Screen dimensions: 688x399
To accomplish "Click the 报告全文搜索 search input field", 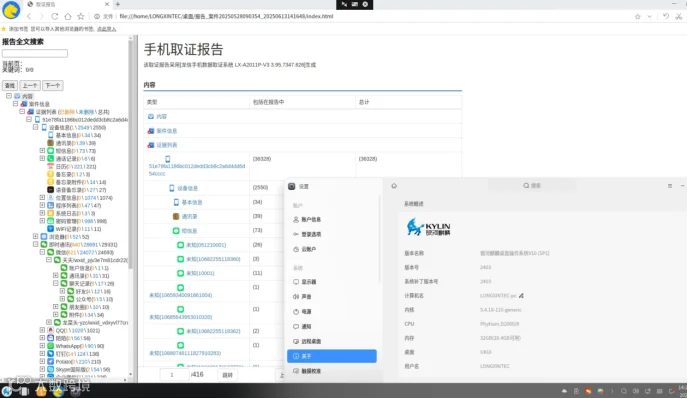I will pos(35,54).
